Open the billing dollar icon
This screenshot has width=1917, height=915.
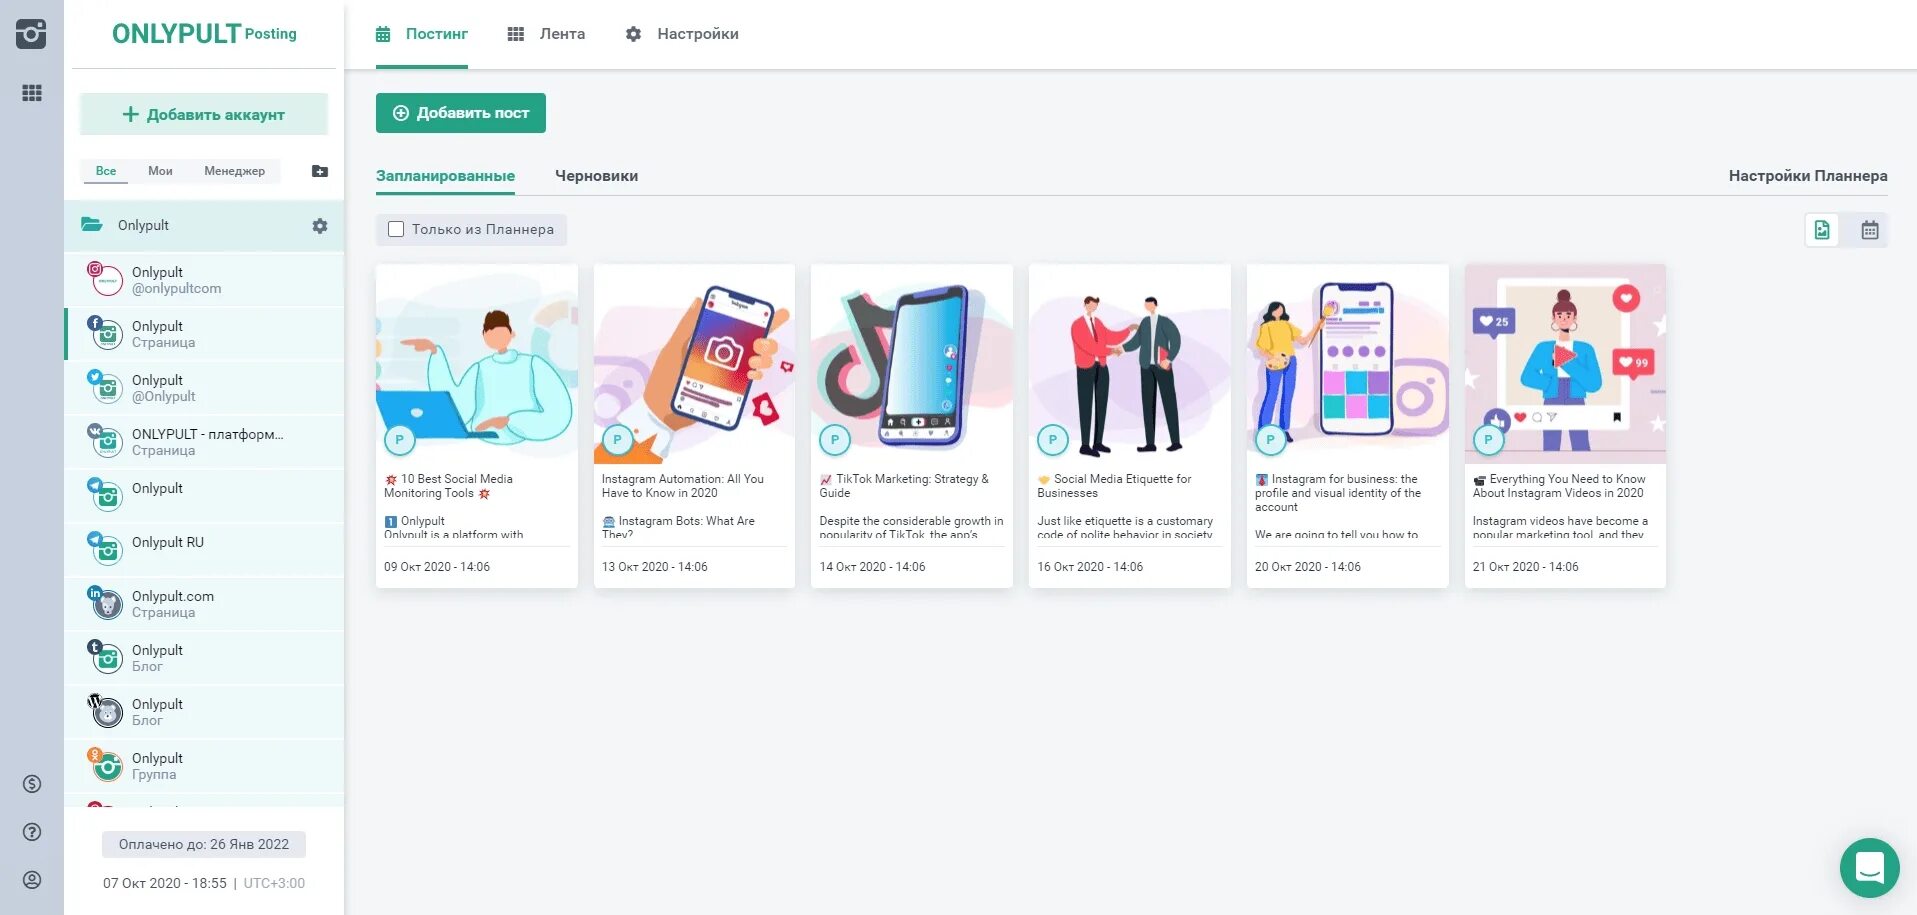[32, 784]
